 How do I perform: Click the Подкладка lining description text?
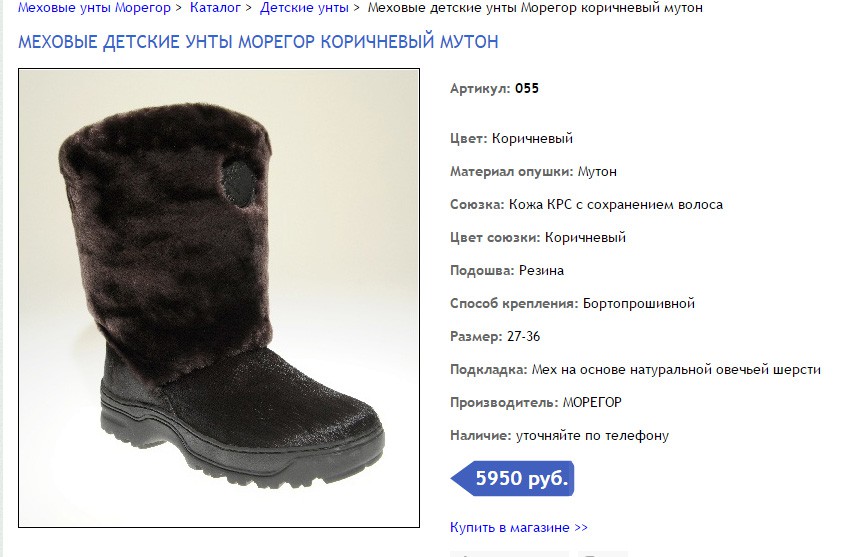[635, 370]
